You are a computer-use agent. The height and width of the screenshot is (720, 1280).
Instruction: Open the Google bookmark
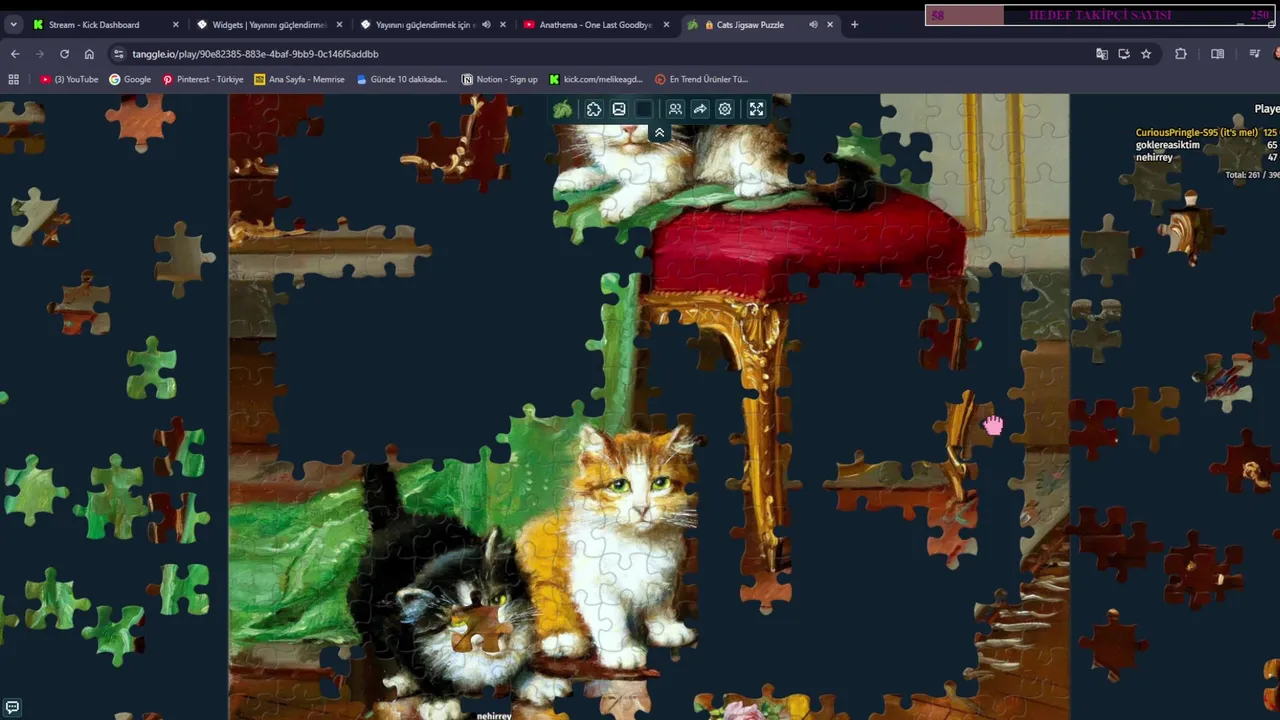tap(130, 79)
